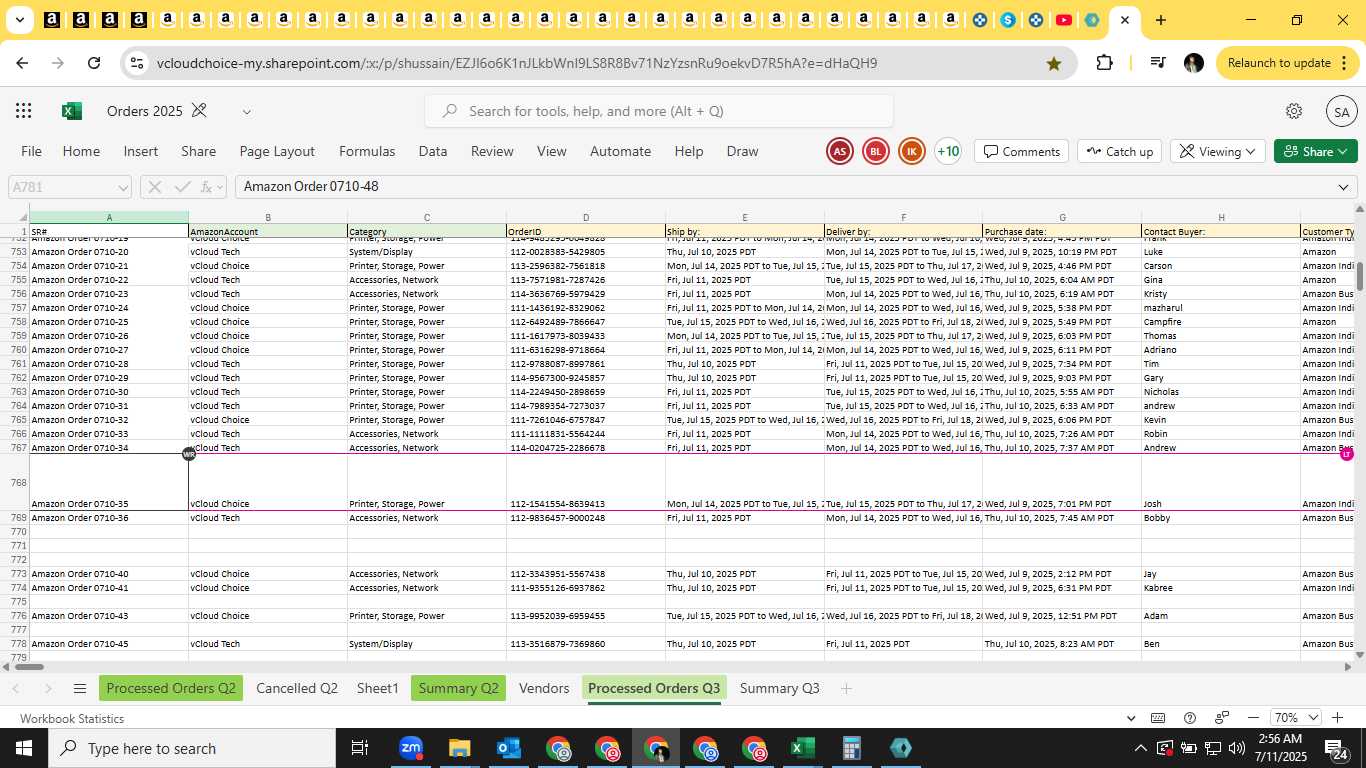1366x768 pixels.
Task: Open the Name Box dropdown showing A781
Action: tap(123, 187)
